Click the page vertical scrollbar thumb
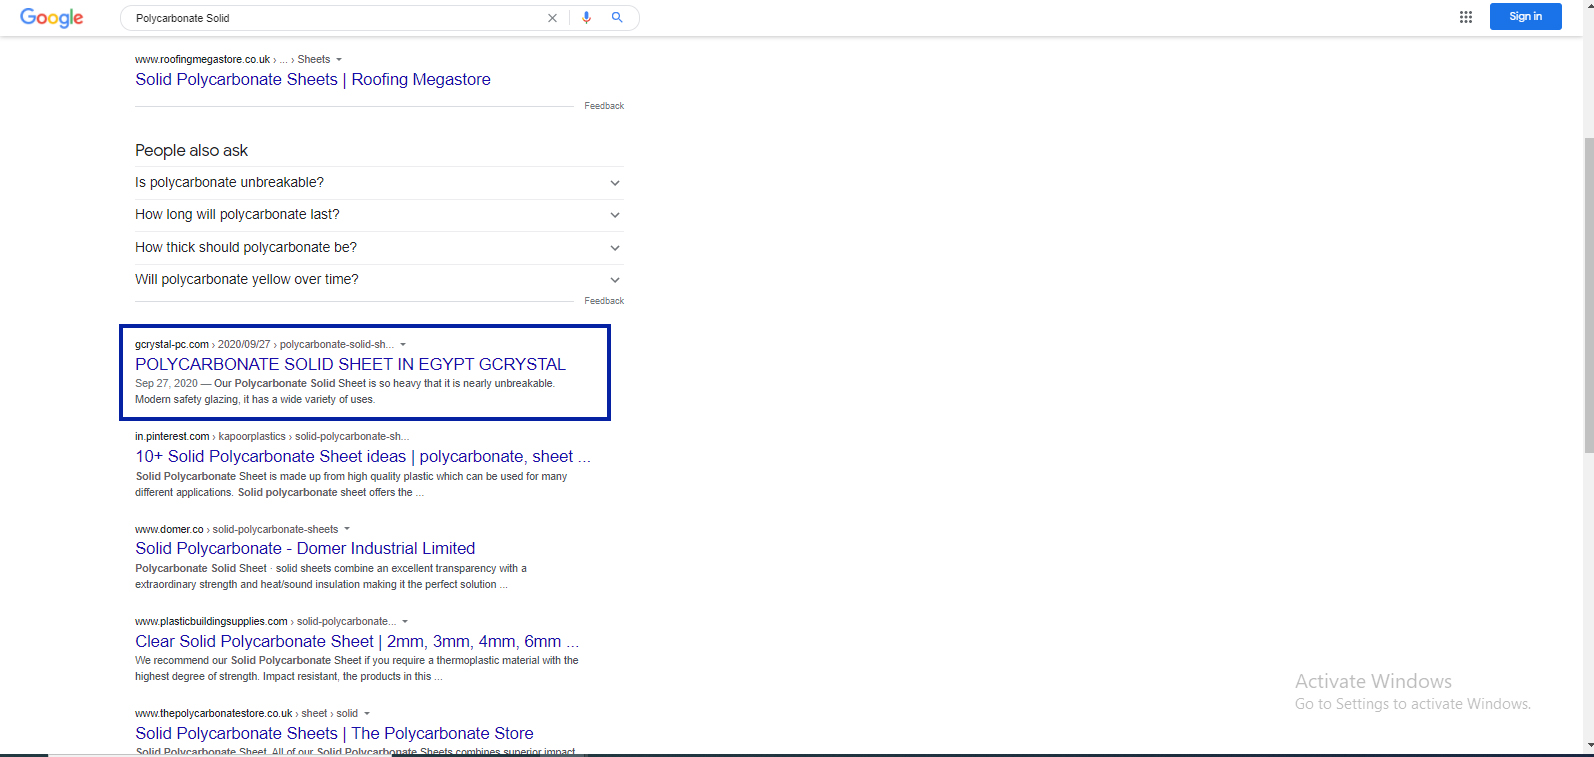Image resolution: width=1594 pixels, height=757 pixels. point(1588,295)
